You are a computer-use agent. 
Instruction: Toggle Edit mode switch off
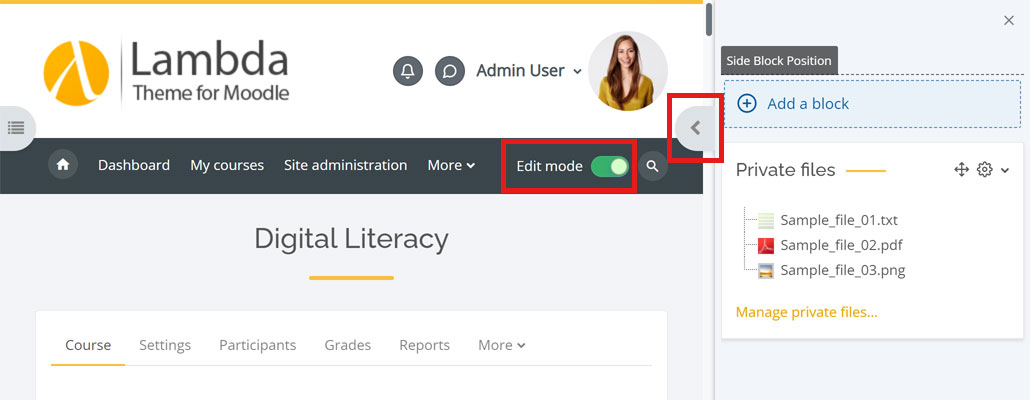(609, 166)
